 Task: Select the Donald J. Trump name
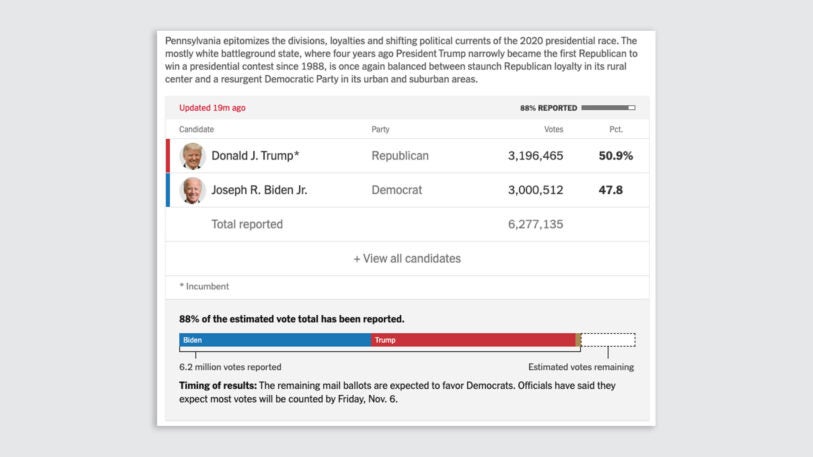point(255,156)
